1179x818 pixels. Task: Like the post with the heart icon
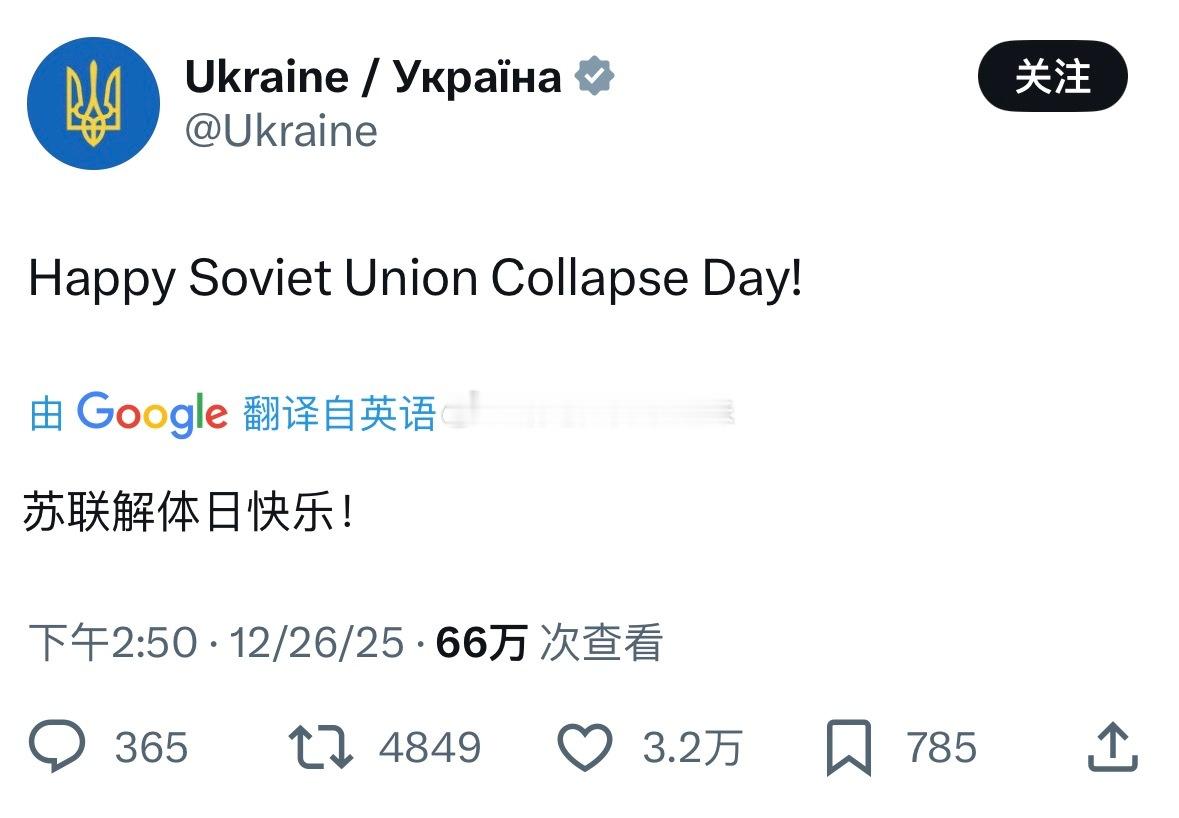click(x=584, y=748)
